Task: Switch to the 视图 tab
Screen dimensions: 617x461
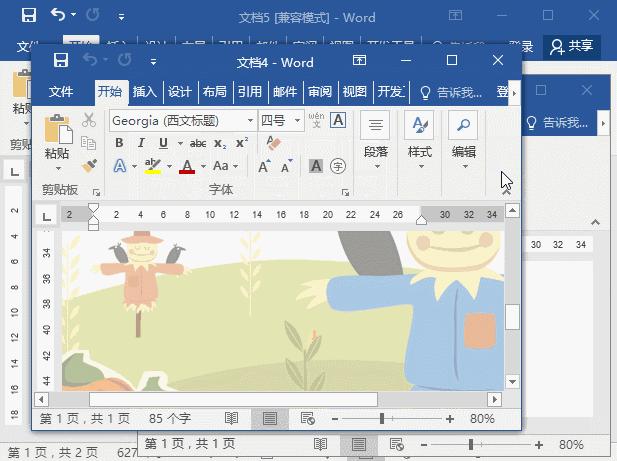Action: tap(355, 92)
